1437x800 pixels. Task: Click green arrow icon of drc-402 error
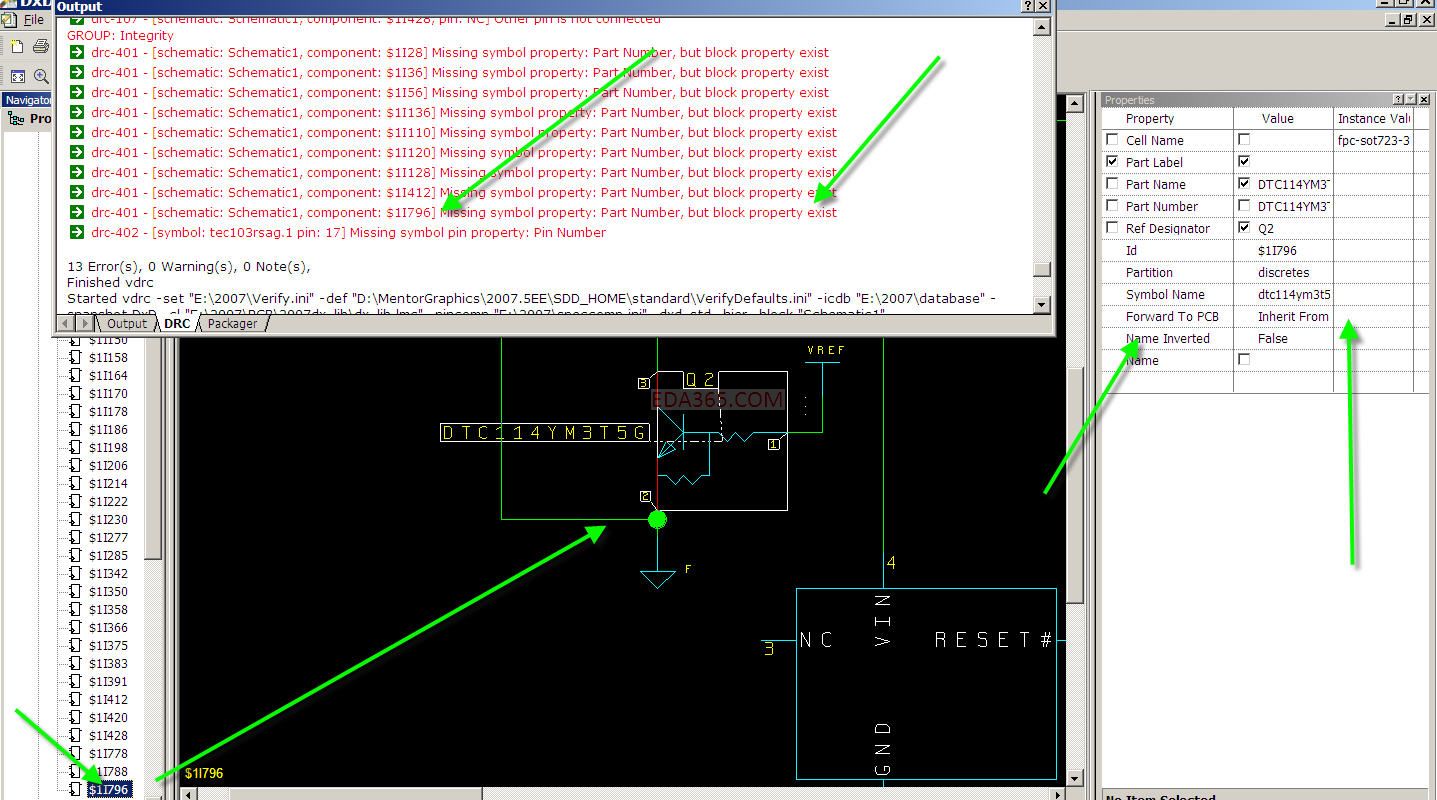point(77,232)
